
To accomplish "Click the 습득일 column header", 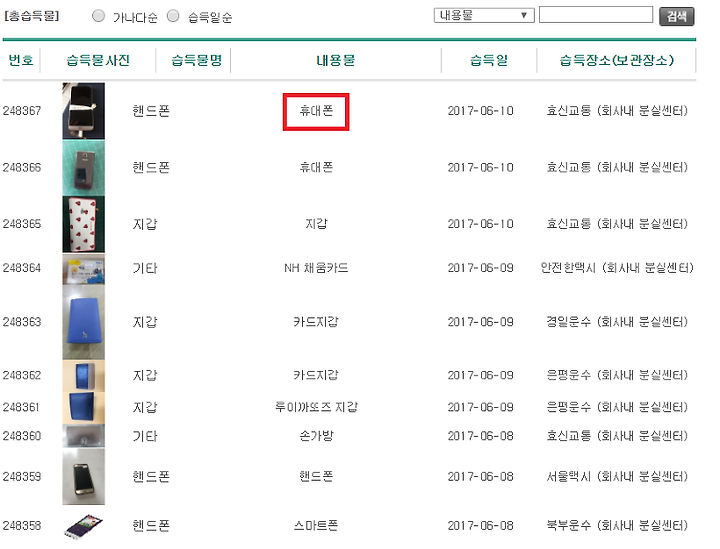I will [x=489, y=60].
